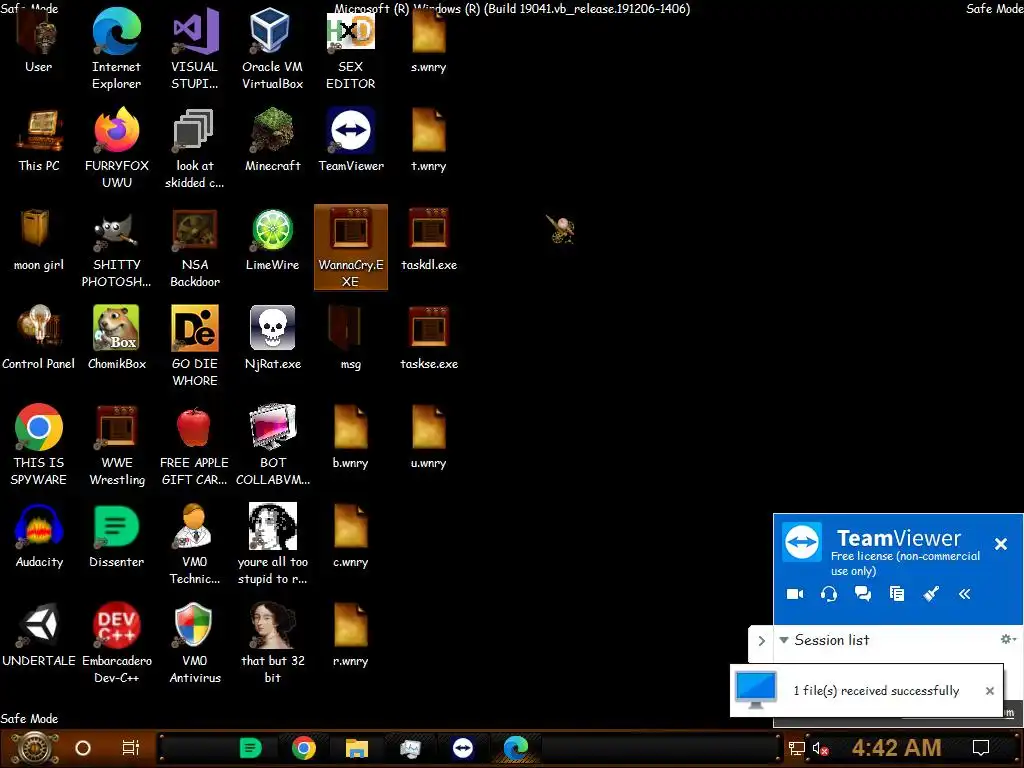
Task: Open Oracle VM VirtualBox desktop shortcut
Action: 272,50
